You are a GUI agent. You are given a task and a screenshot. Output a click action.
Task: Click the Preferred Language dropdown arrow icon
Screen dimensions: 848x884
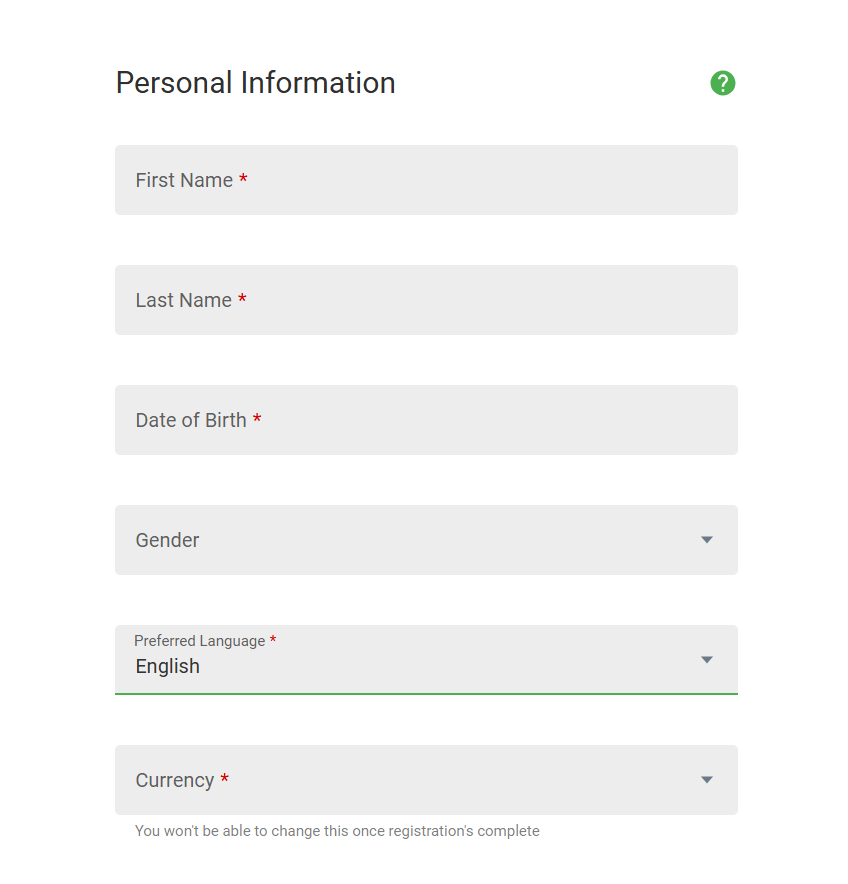(707, 660)
